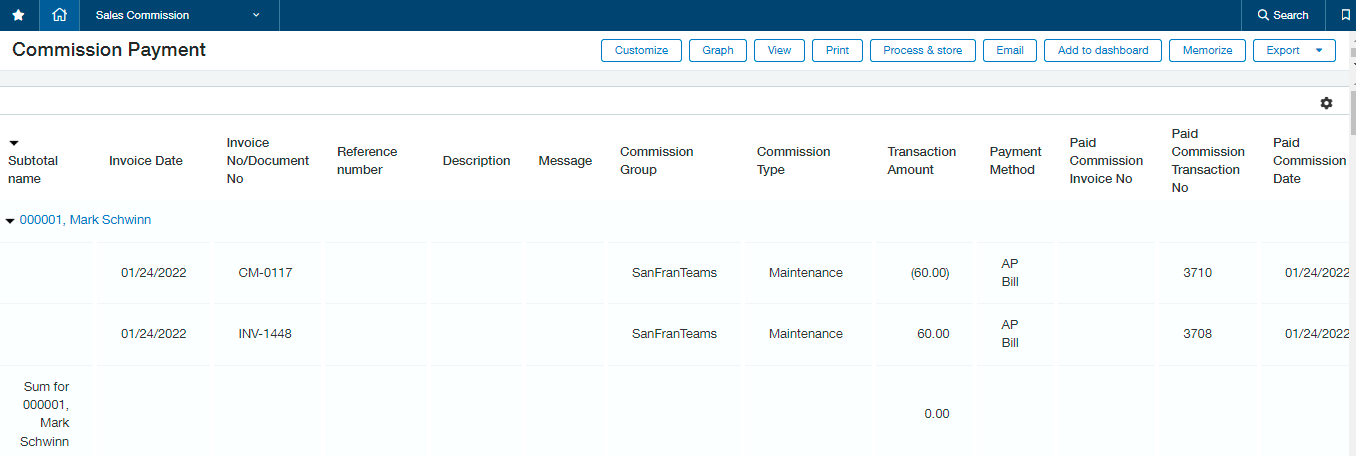
Task: Click the 60.00 amount in INV-1448 row
Action: tap(933, 334)
